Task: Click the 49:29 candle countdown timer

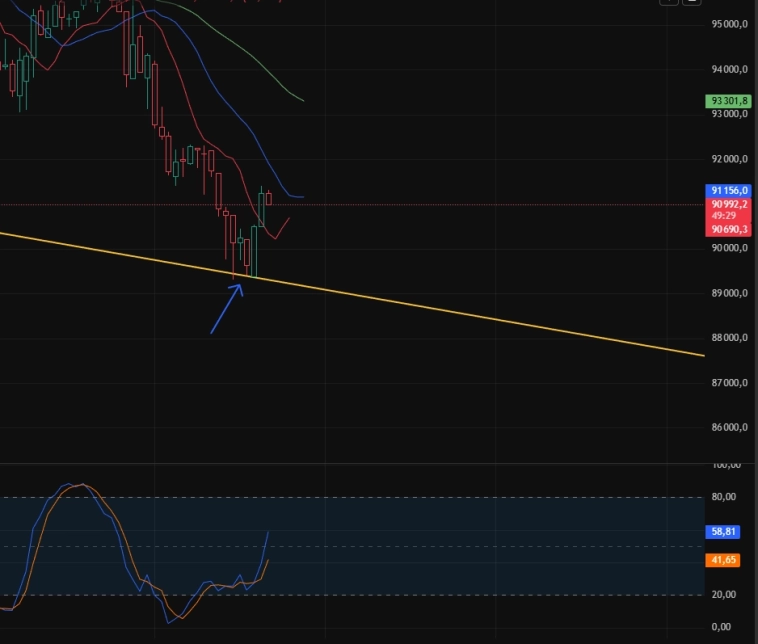Action: [x=723, y=216]
